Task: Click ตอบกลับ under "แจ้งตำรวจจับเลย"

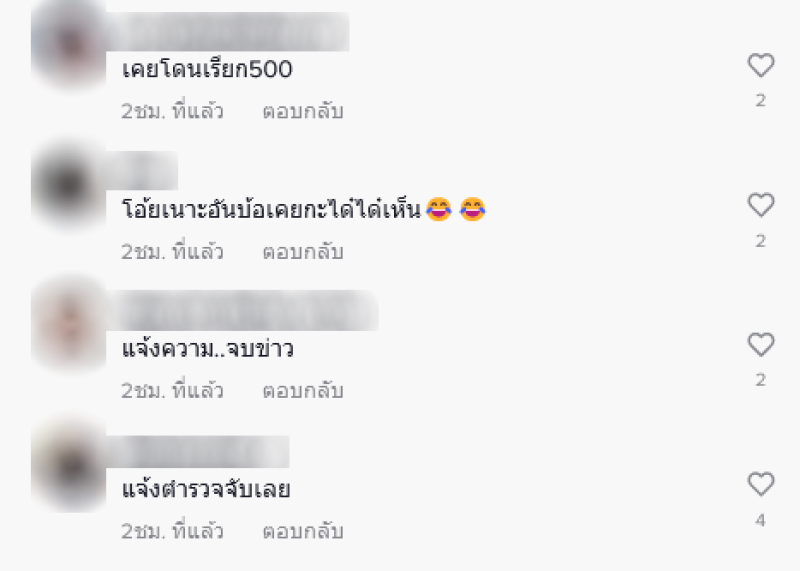Action: [x=303, y=531]
